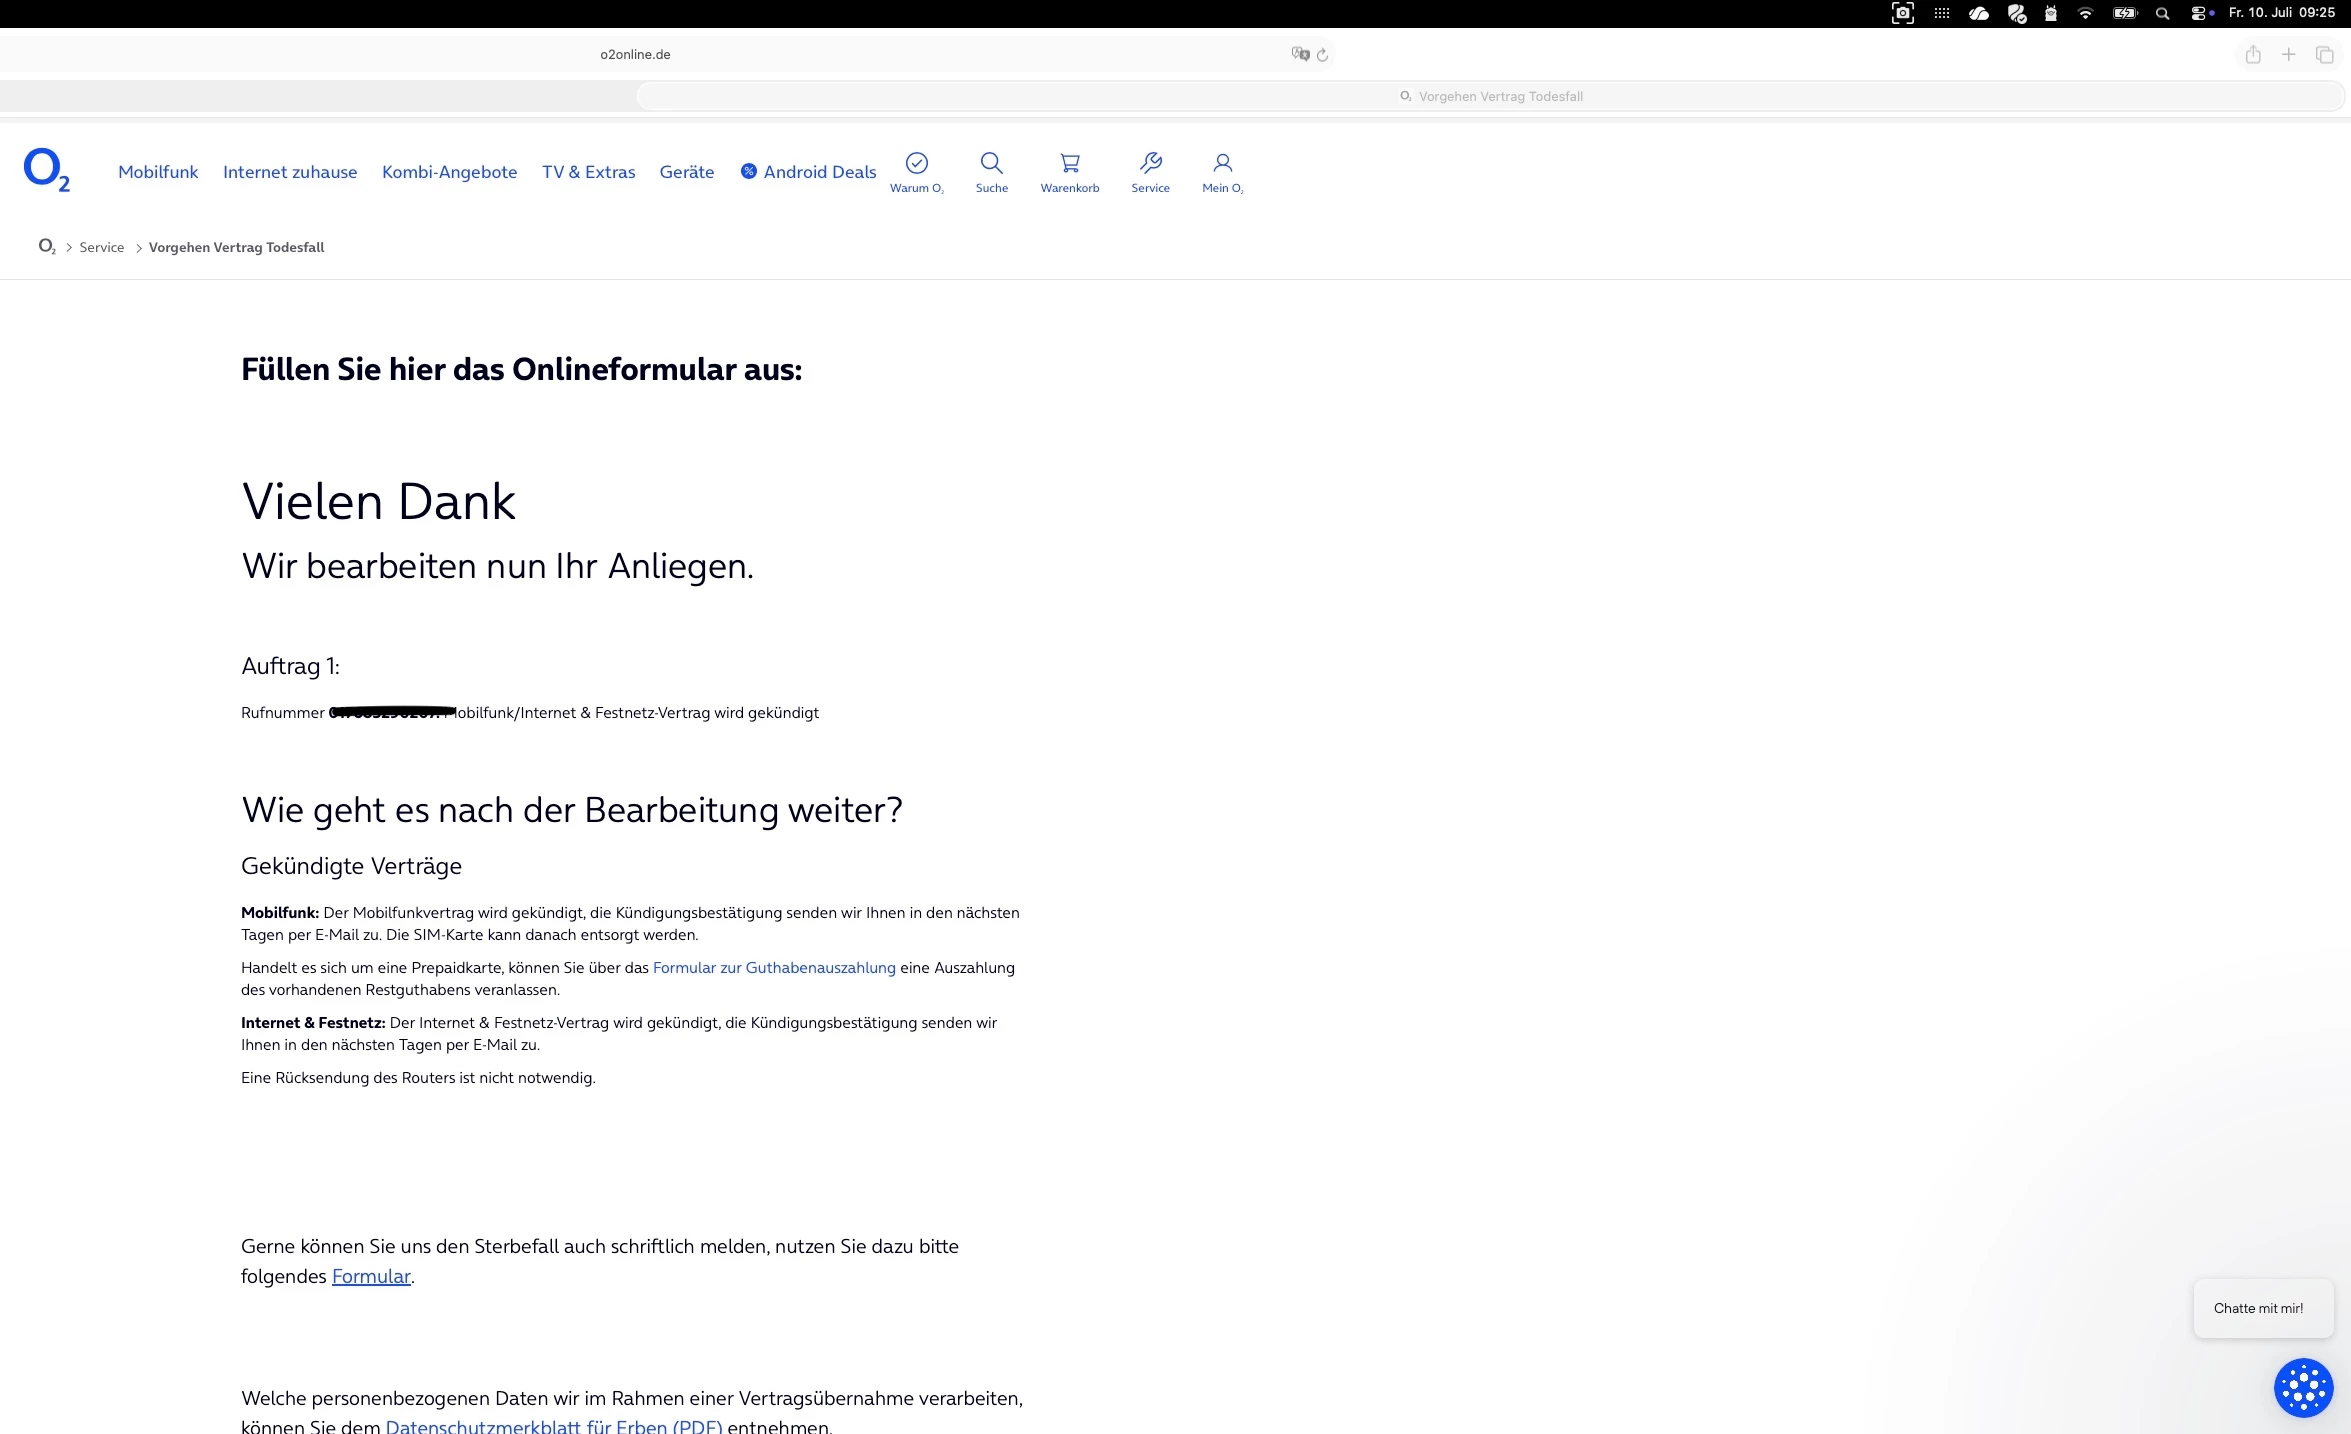Click the 'Auftrag 1:' label

pyautogui.click(x=290, y=666)
